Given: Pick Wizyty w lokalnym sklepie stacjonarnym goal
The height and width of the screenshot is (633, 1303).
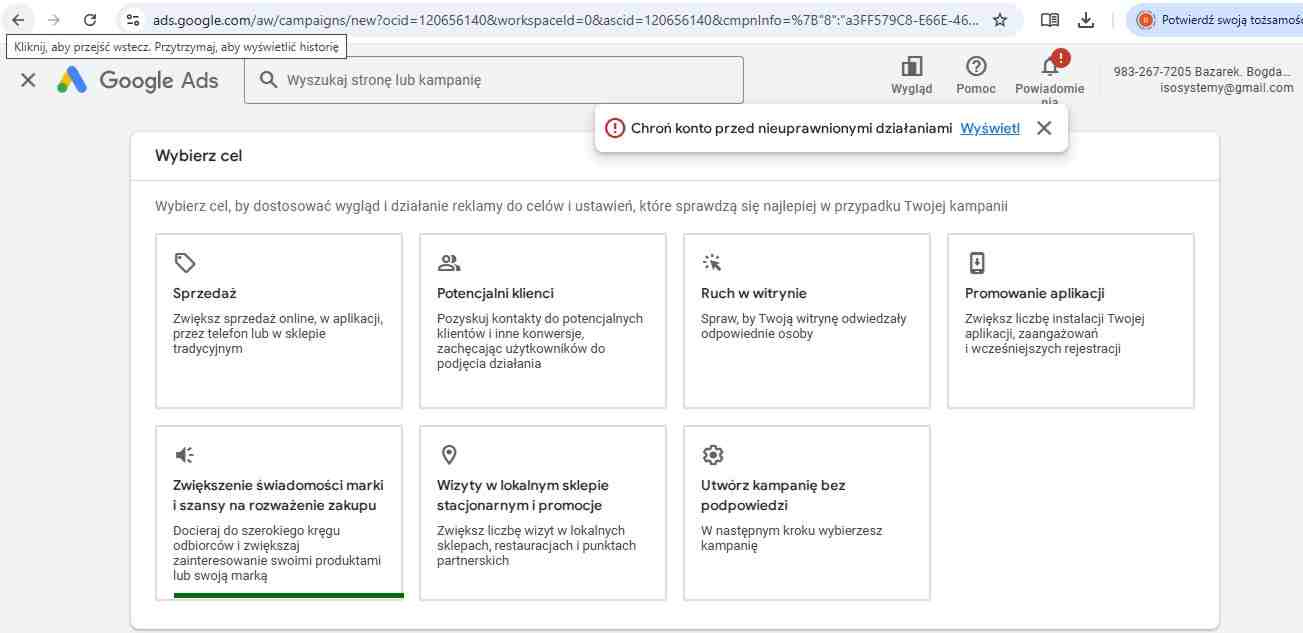Looking at the screenshot, I should point(543,512).
